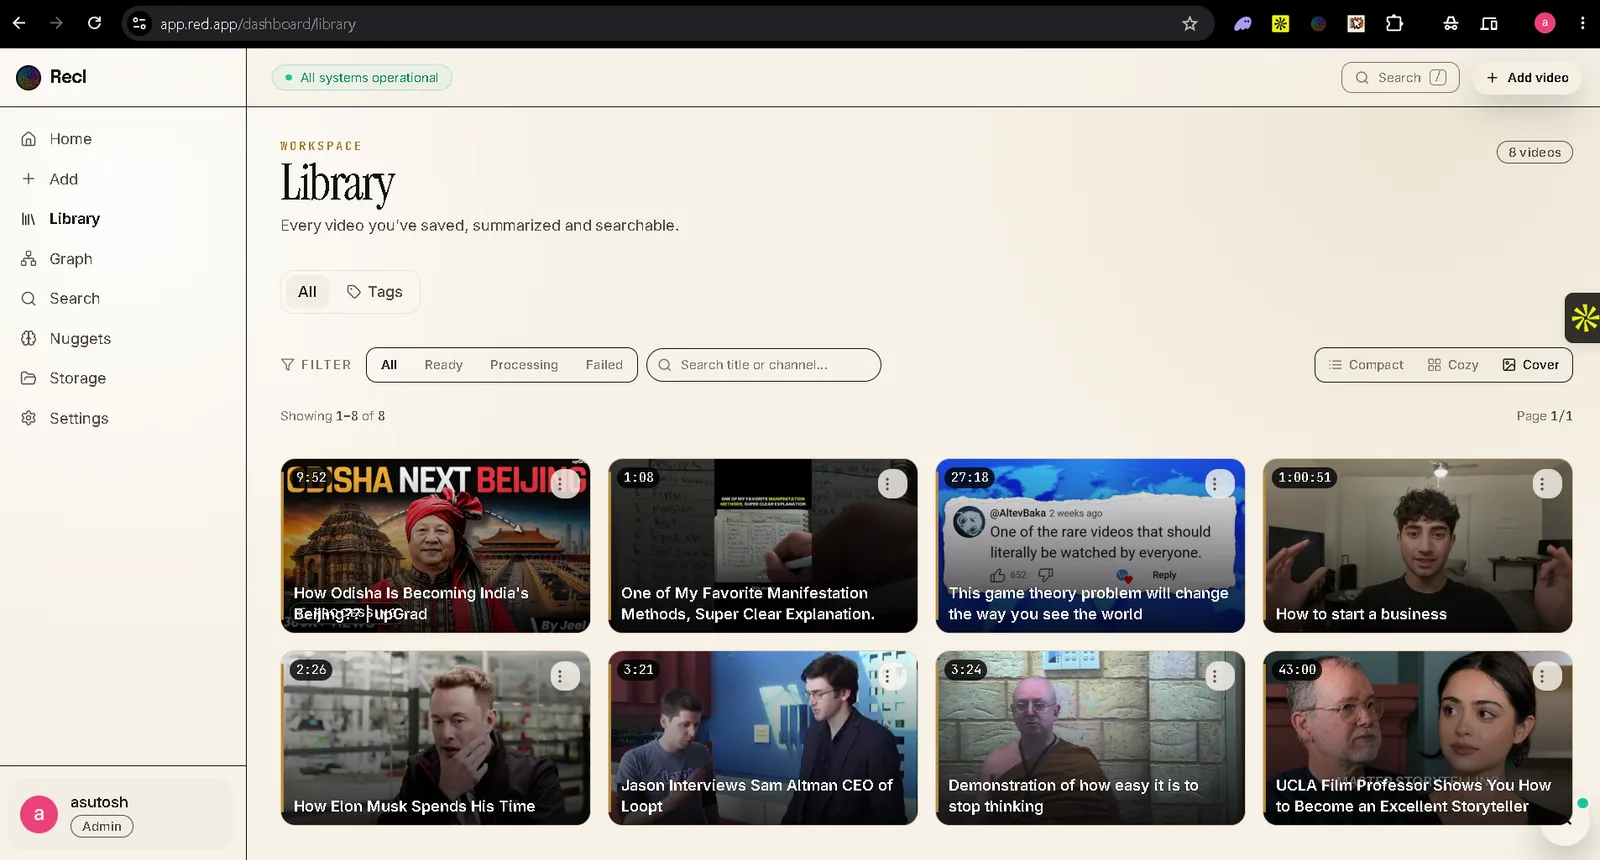This screenshot has height=860, width=1600.
Task: Filter videos by Ready status
Action: pyautogui.click(x=443, y=365)
